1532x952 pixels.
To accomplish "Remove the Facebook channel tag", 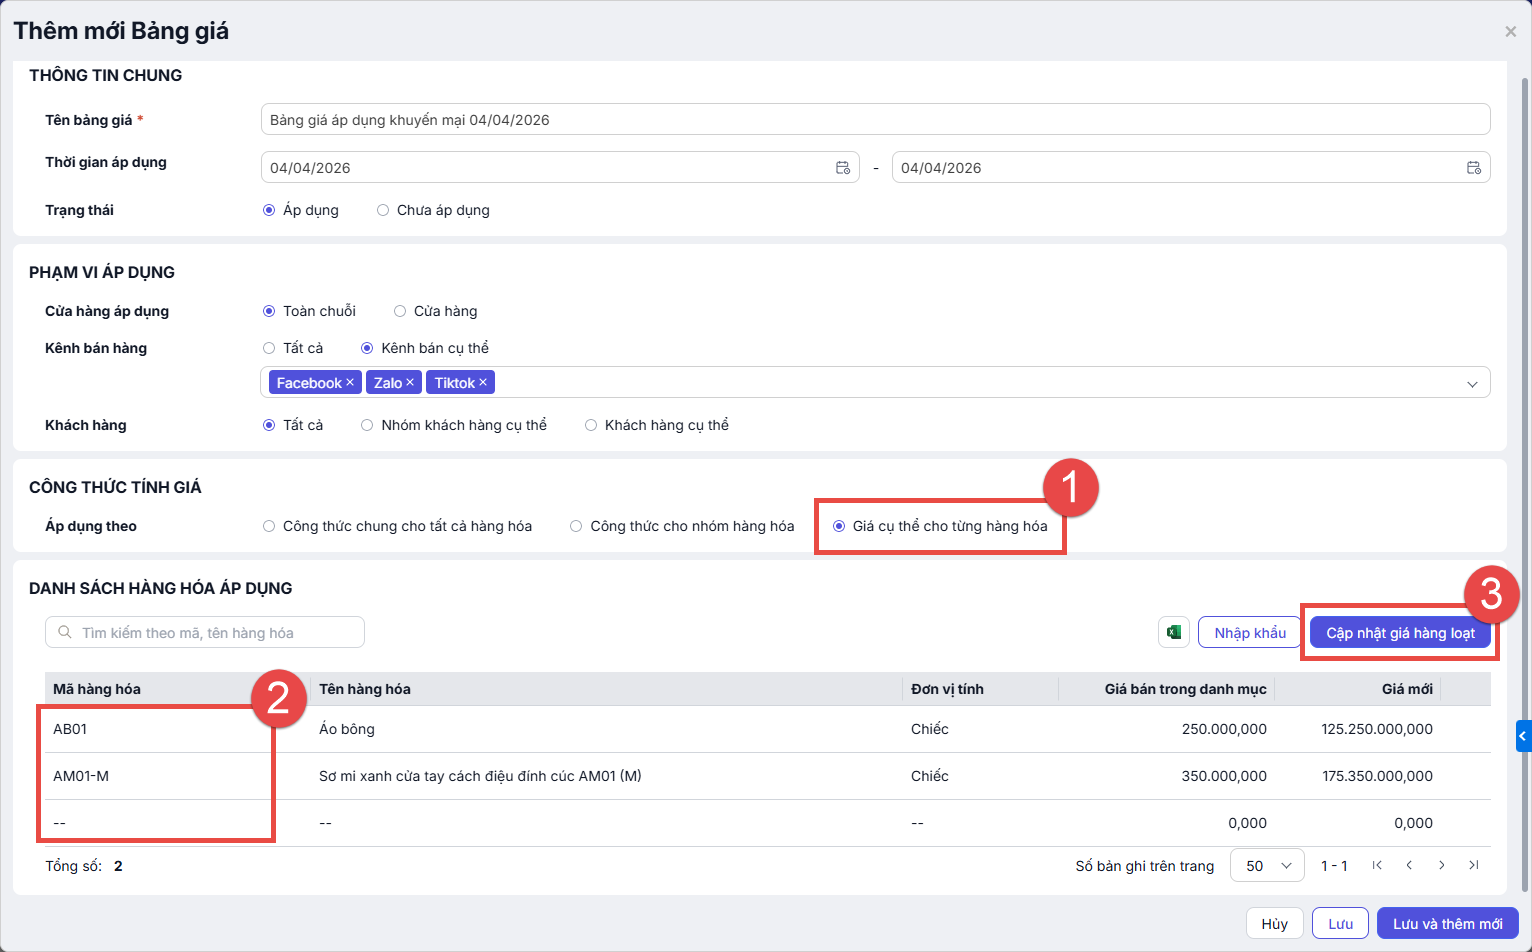I will 350,383.
